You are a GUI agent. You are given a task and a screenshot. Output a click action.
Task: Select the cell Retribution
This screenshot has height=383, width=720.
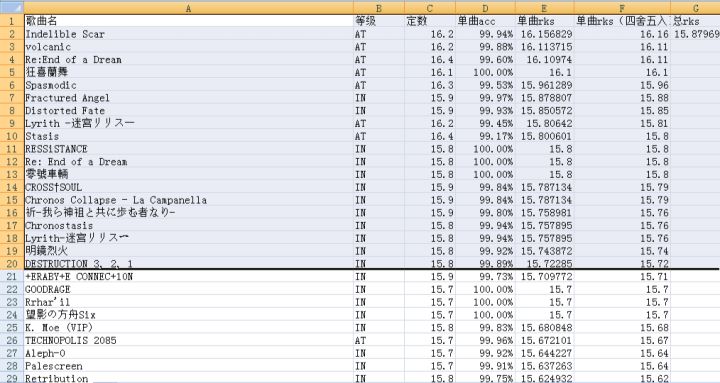(188, 378)
